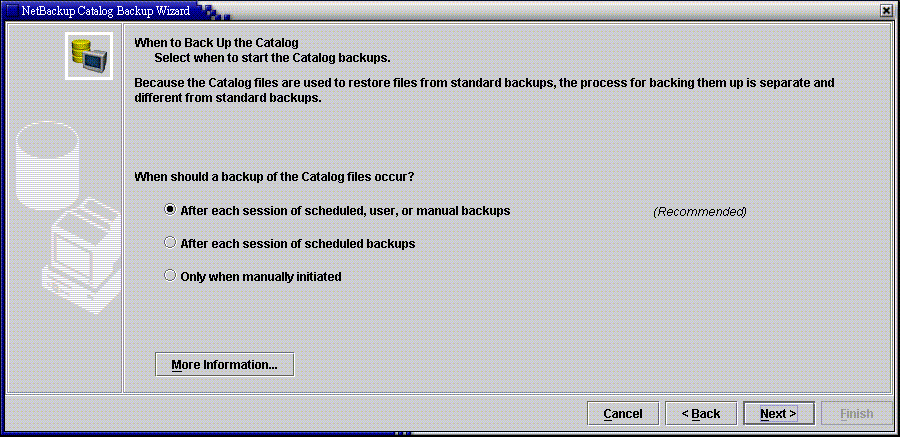Choose the 'After each session of scheduled backups' radio button

coord(169,243)
